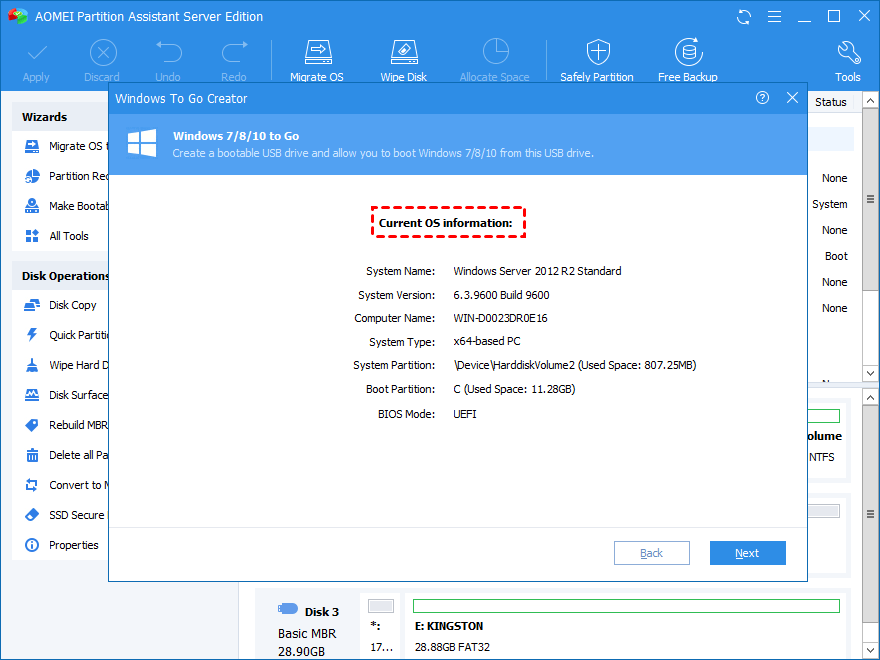Click the Discard toolbar icon
Viewport: 880px width, 660px height.
pyautogui.click(x=103, y=54)
